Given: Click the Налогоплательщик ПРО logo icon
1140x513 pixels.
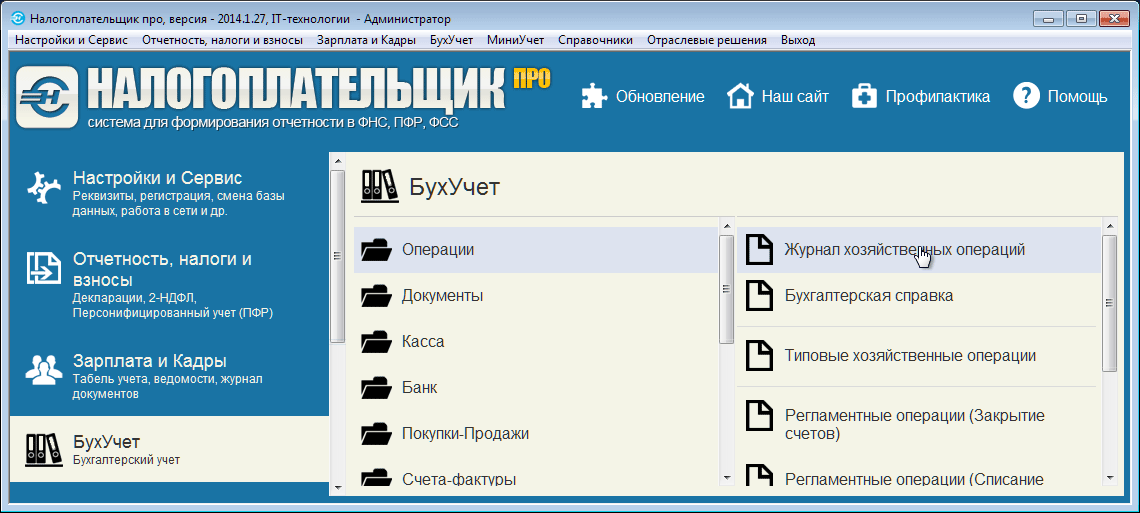Looking at the screenshot, I should (x=47, y=97).
